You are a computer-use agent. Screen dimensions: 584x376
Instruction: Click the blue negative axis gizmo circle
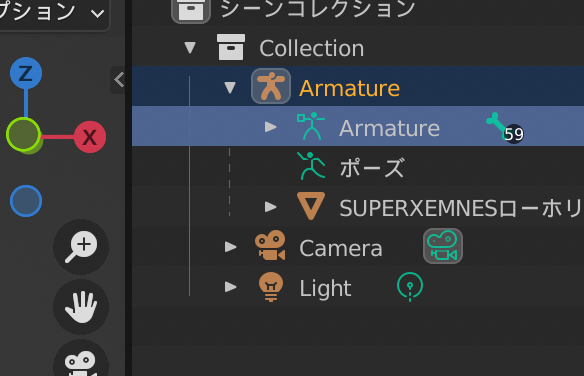[x=26, y=201]
